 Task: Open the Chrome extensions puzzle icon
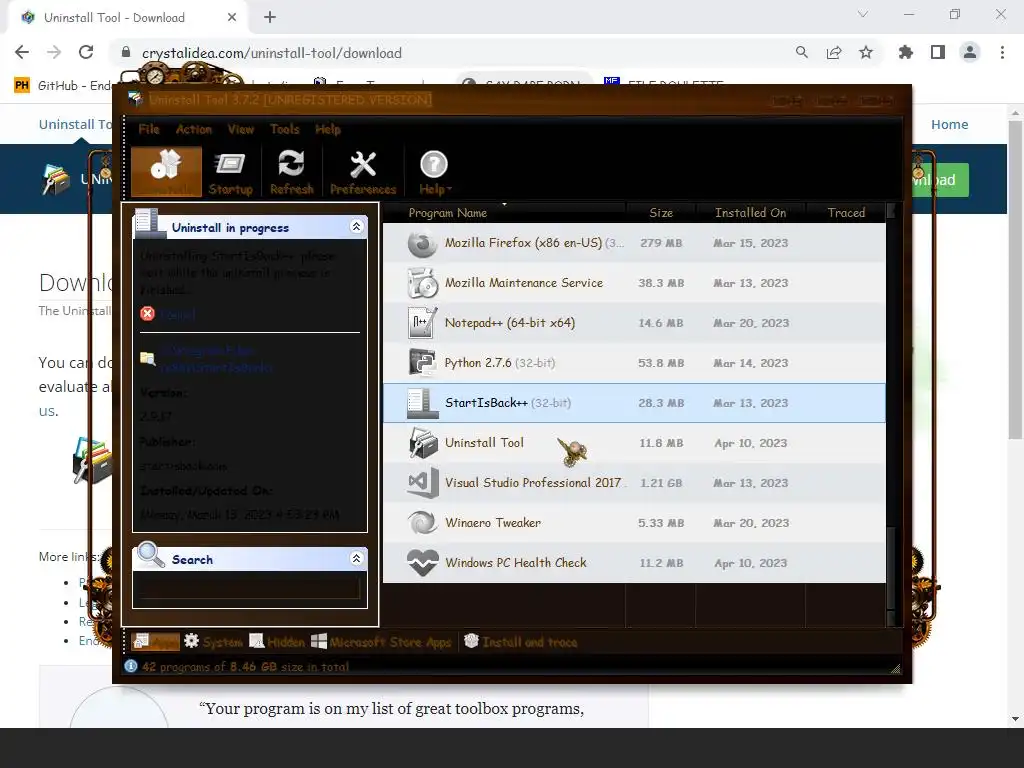906,53
